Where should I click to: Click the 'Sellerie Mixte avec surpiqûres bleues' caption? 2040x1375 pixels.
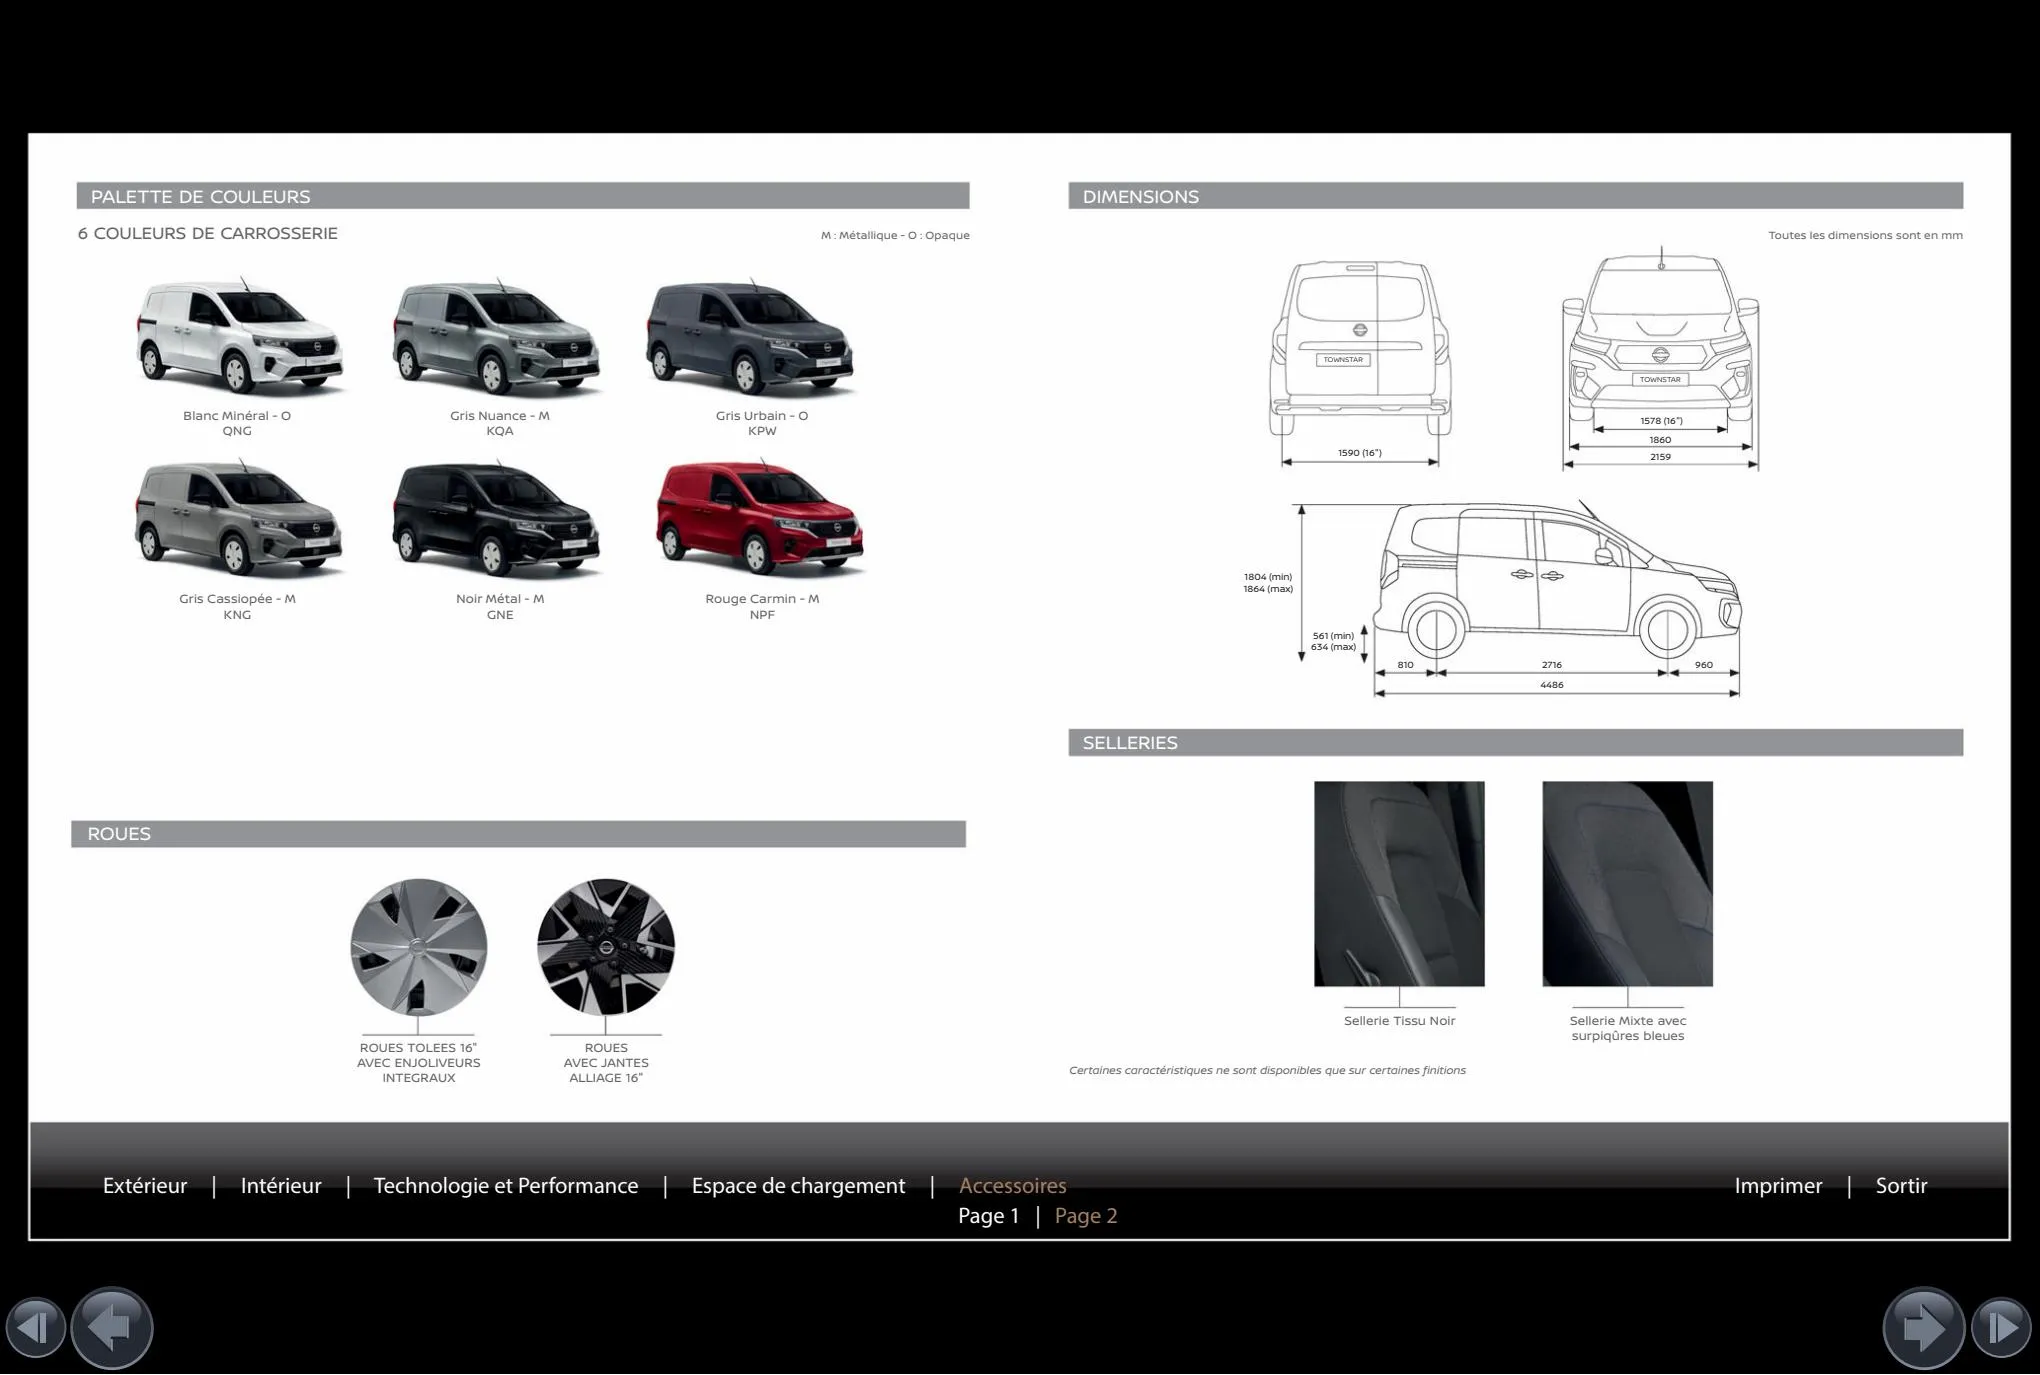click(1627, 1028)
